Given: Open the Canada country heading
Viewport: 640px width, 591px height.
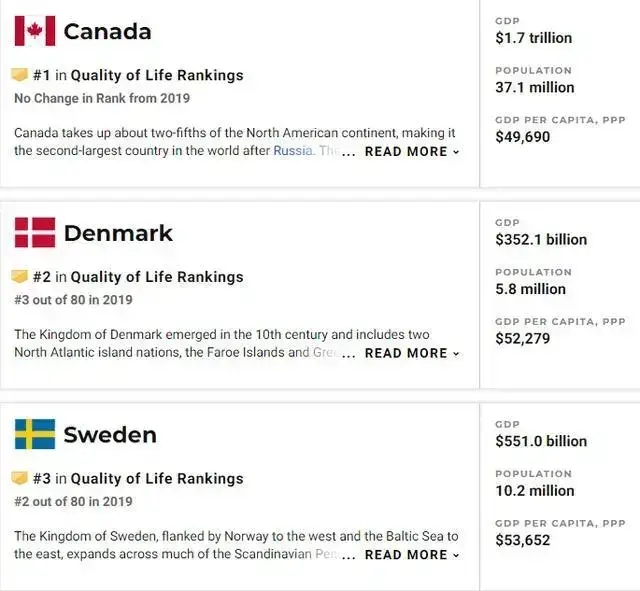Looking at the screenshot, I should point(107,31).
